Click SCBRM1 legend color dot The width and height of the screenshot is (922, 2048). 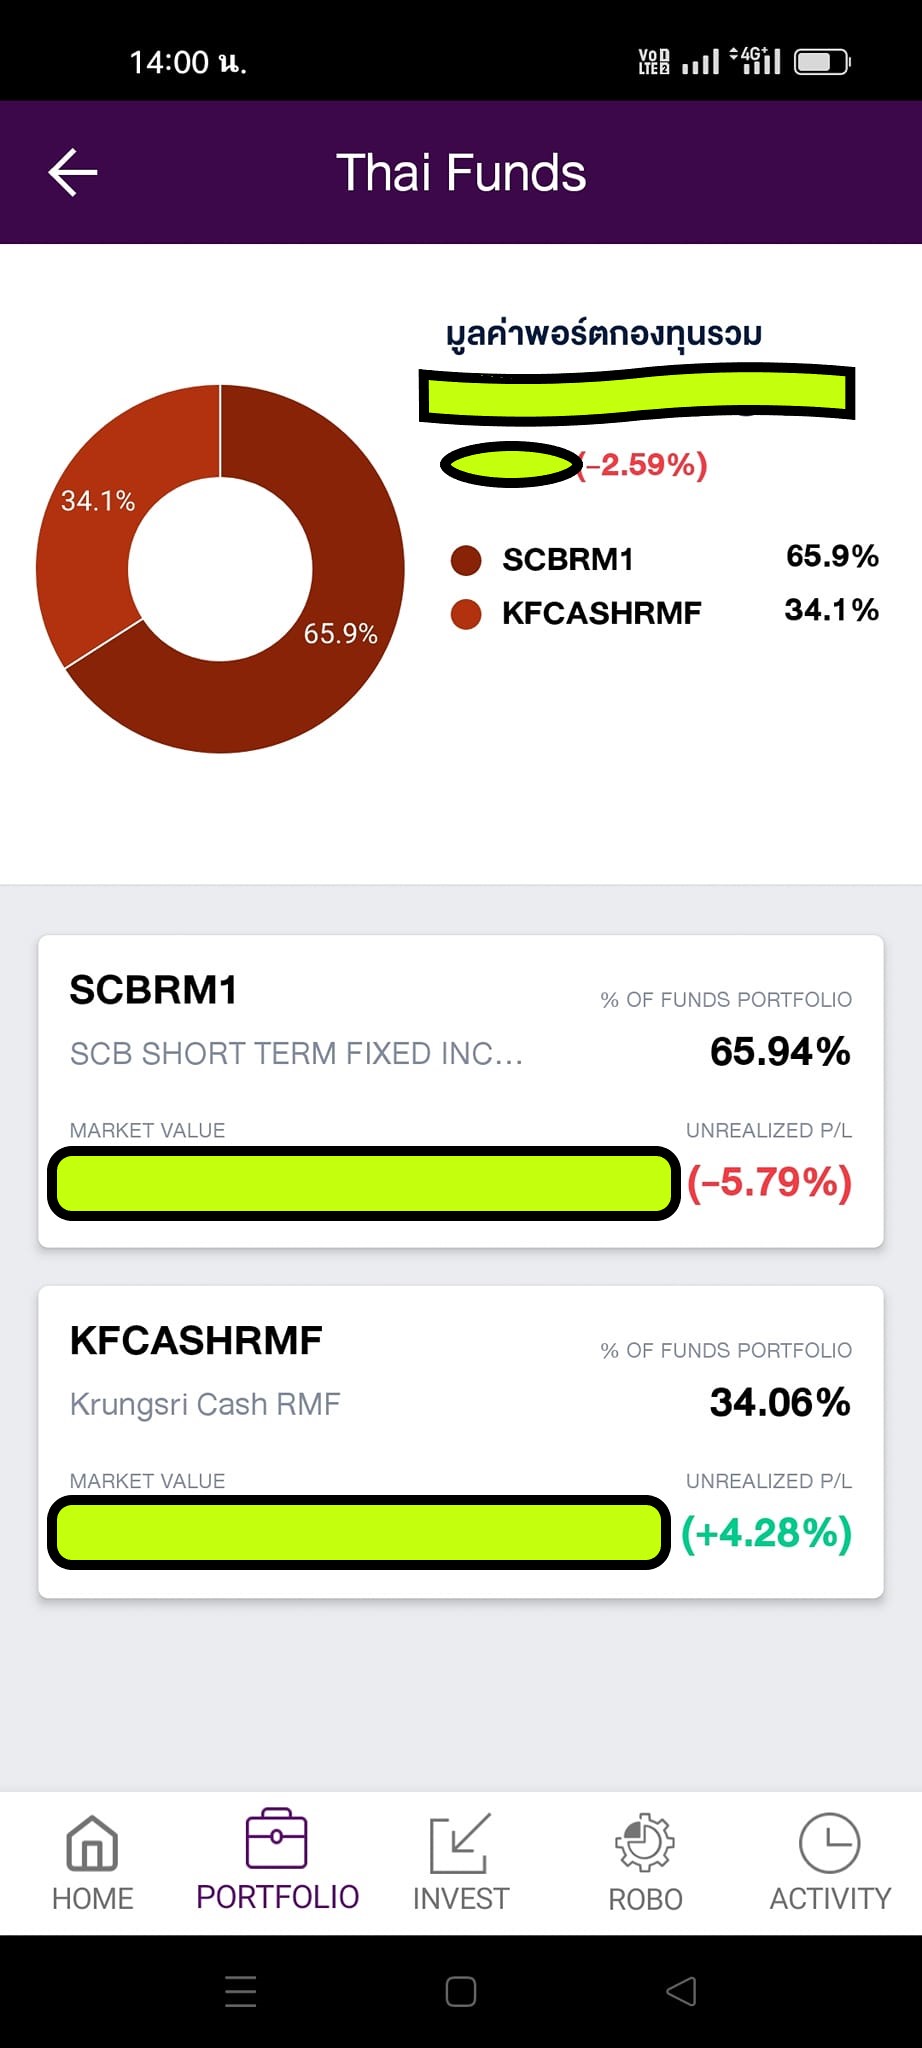click(466, 560)
